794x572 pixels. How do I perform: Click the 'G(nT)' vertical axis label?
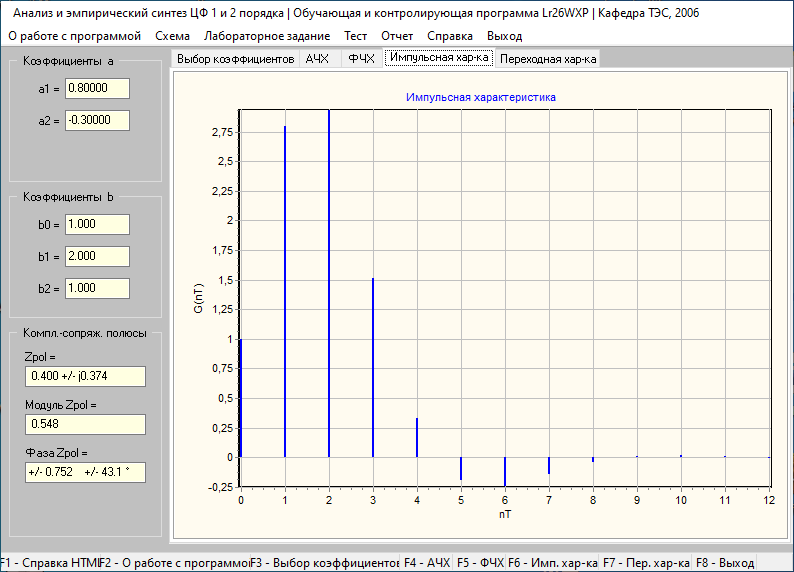[198, 298]
